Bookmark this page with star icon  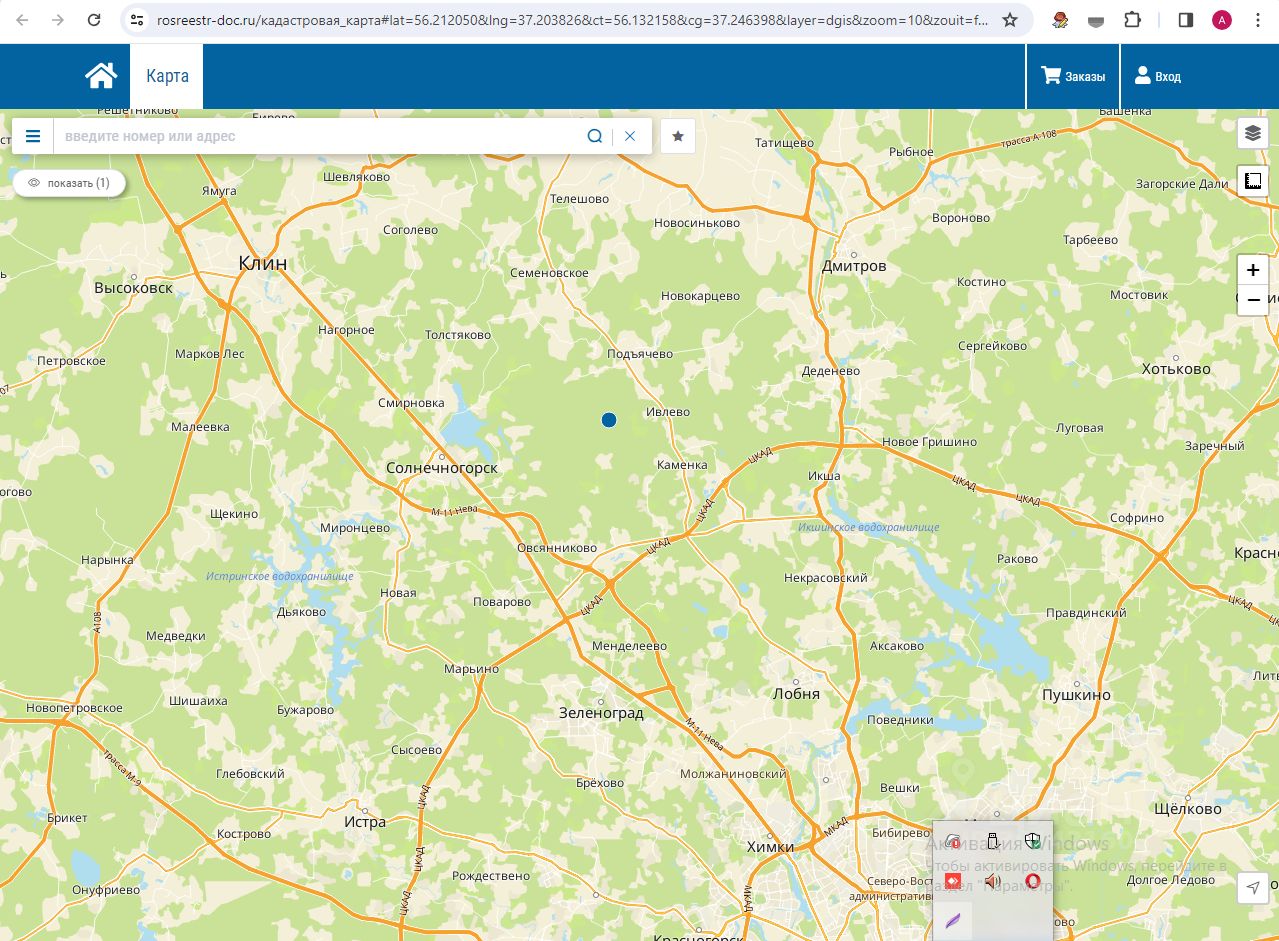click(x=1010, y=20)
